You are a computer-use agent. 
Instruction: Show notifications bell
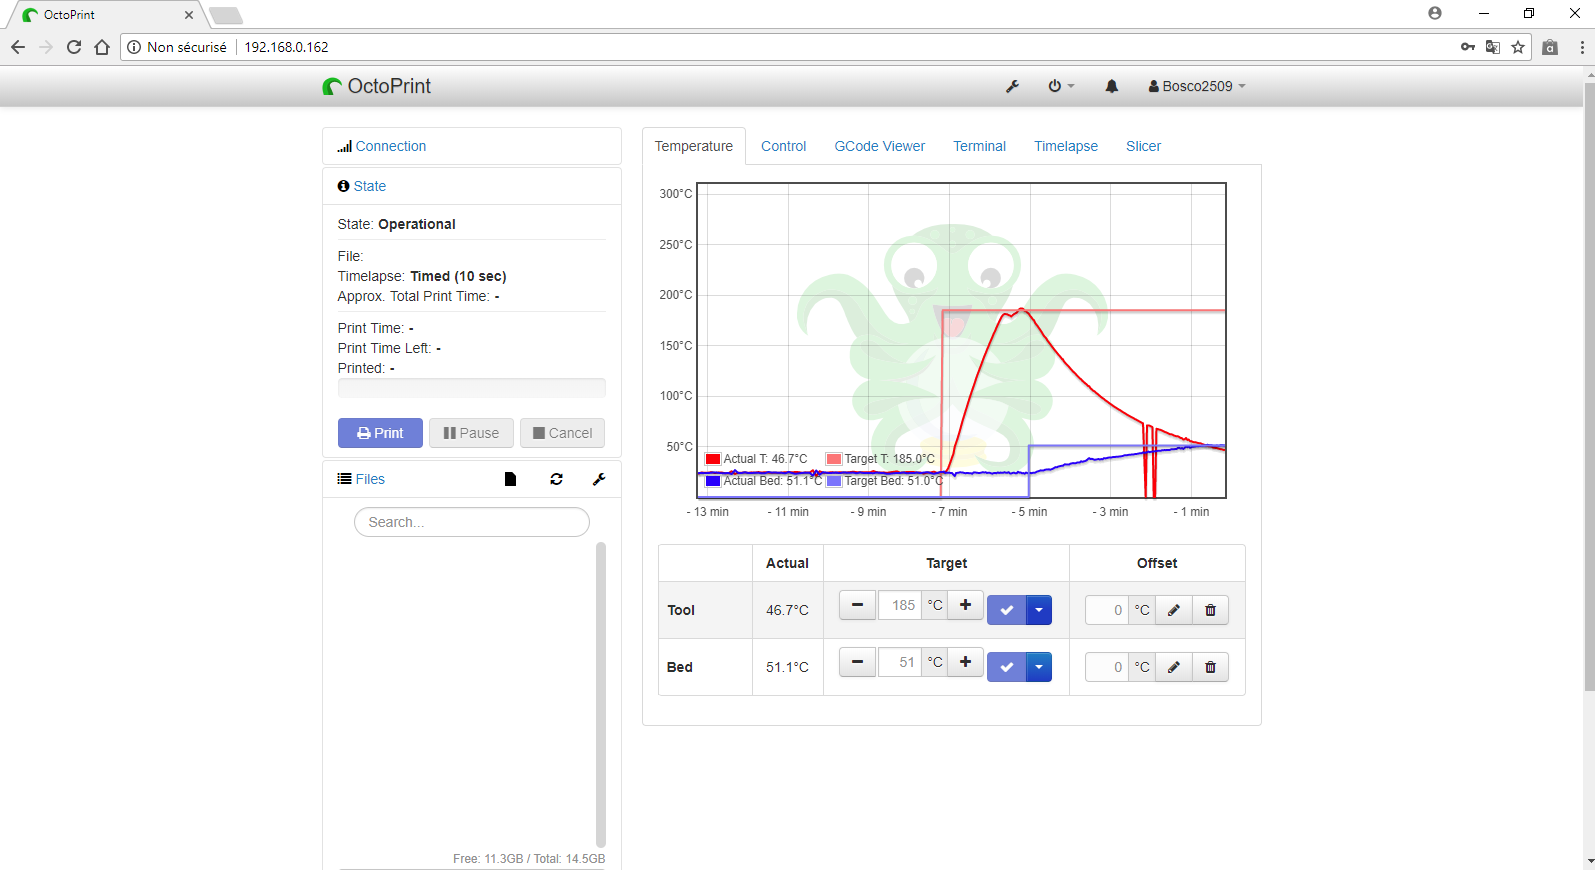pos(1111,86)
